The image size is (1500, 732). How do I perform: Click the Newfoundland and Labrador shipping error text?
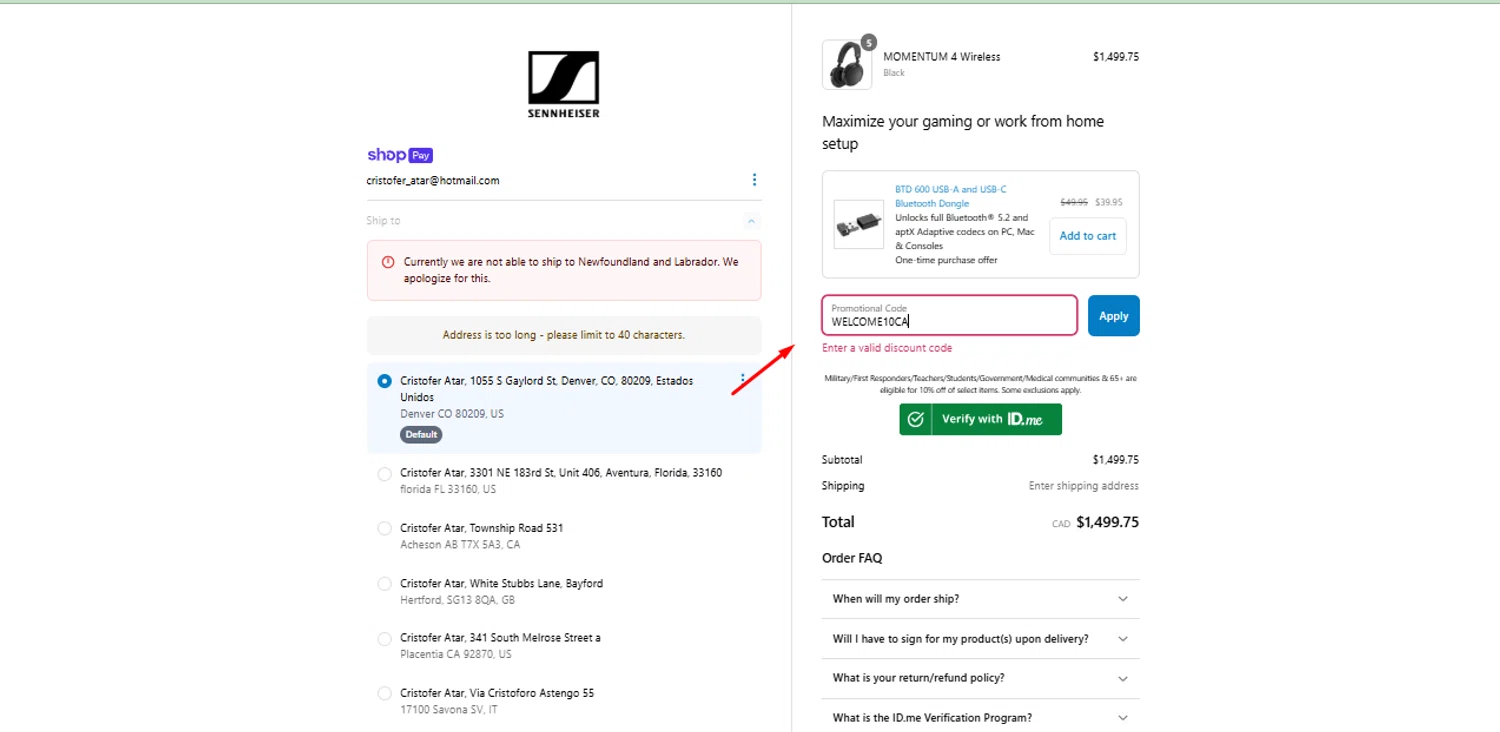571,270
